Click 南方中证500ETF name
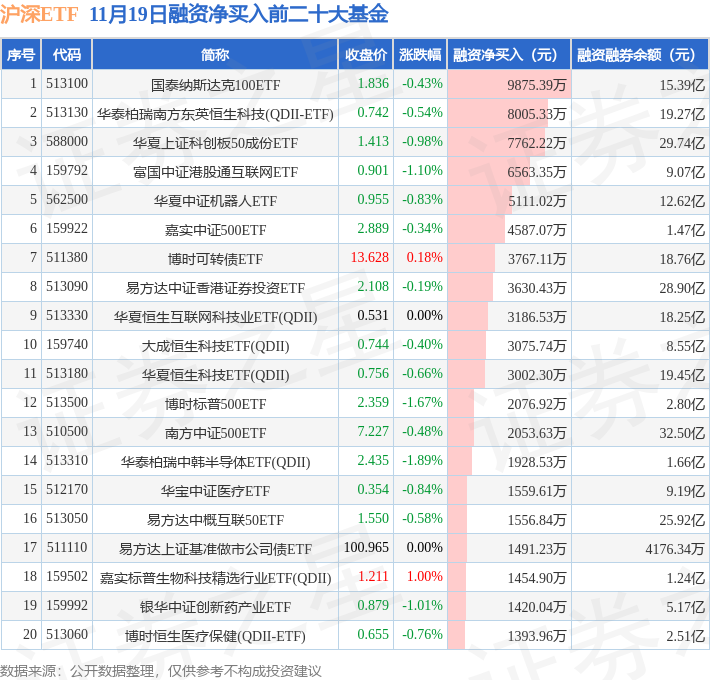The image size is (710, 680). tap(215, 432)
